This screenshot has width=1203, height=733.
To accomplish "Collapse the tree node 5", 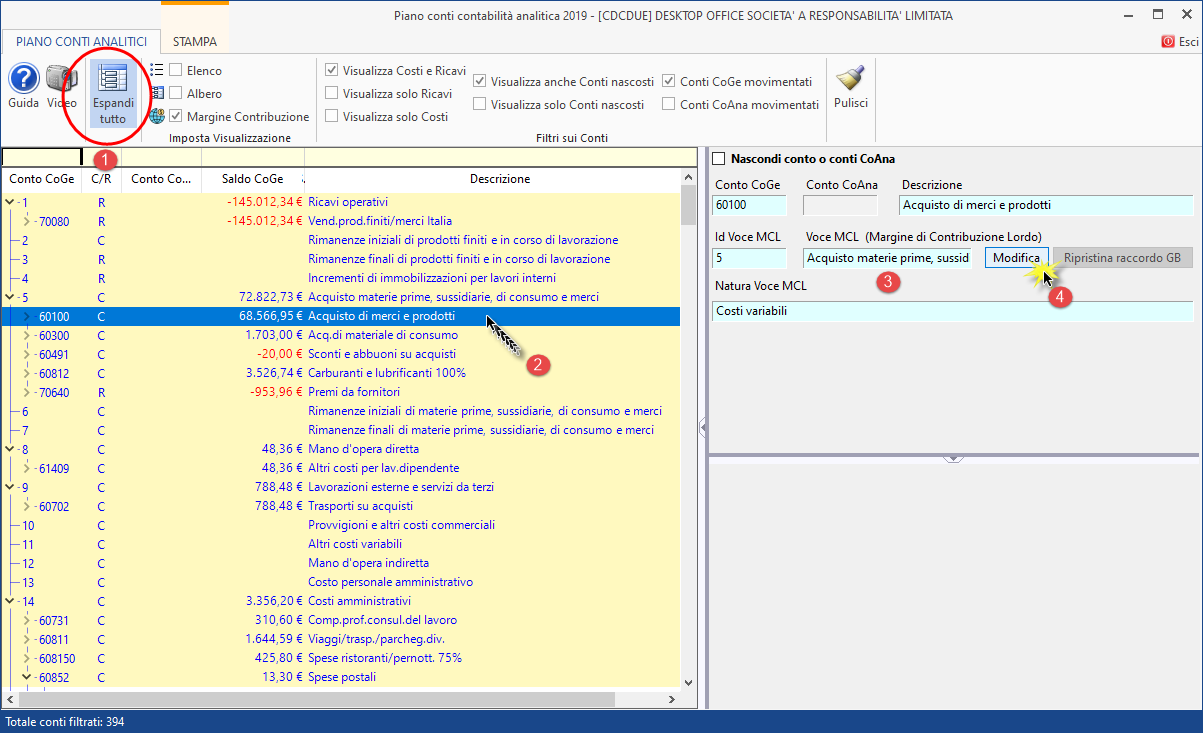I will tap(10, 297).
